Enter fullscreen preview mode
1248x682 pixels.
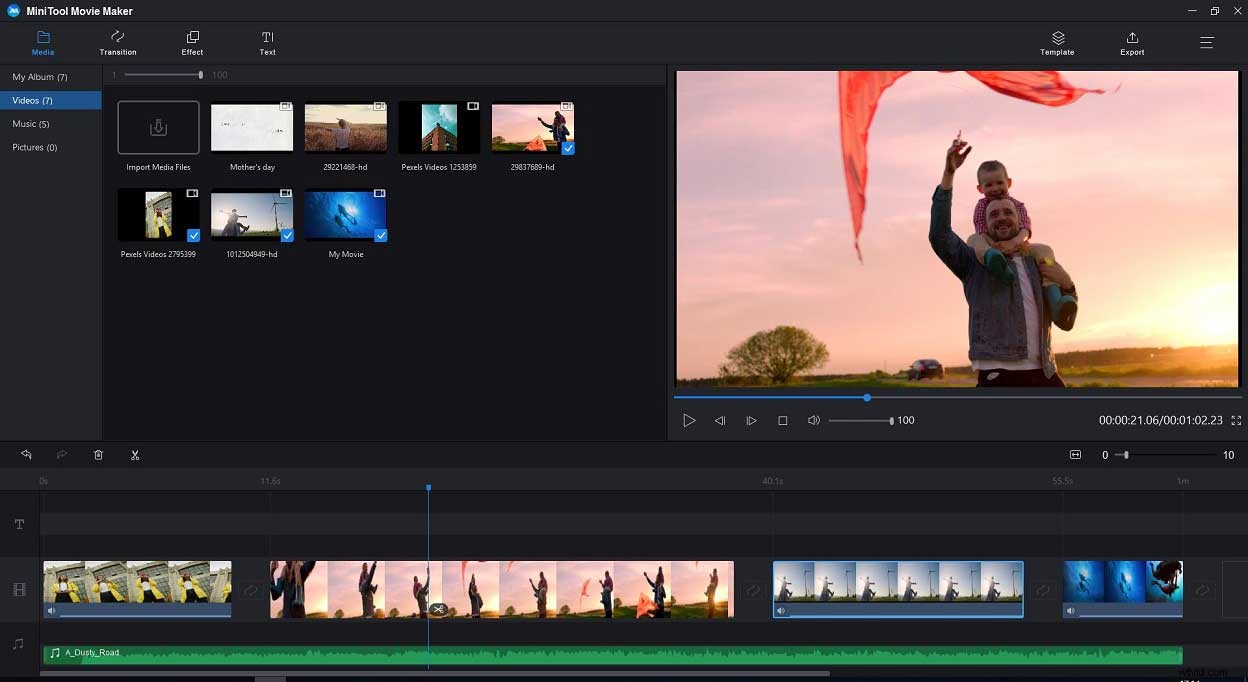click(x=1236, y=420)
